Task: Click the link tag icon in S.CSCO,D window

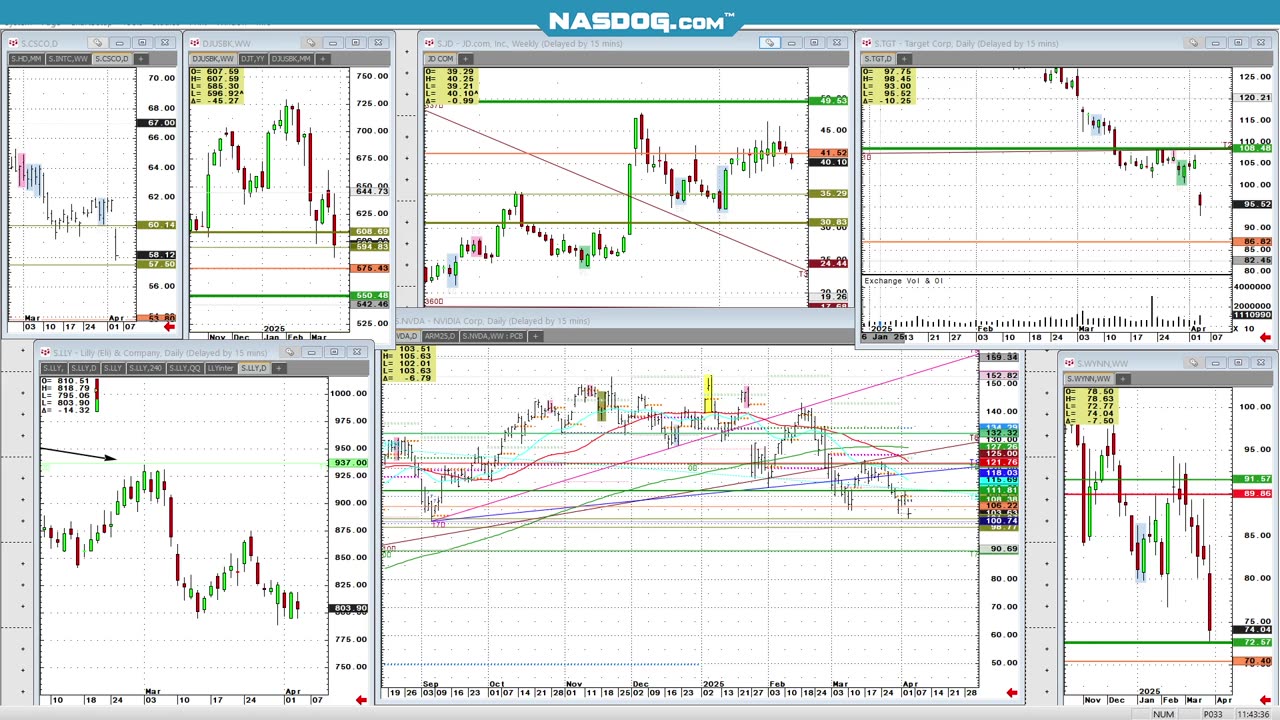Action: point(96,43)
